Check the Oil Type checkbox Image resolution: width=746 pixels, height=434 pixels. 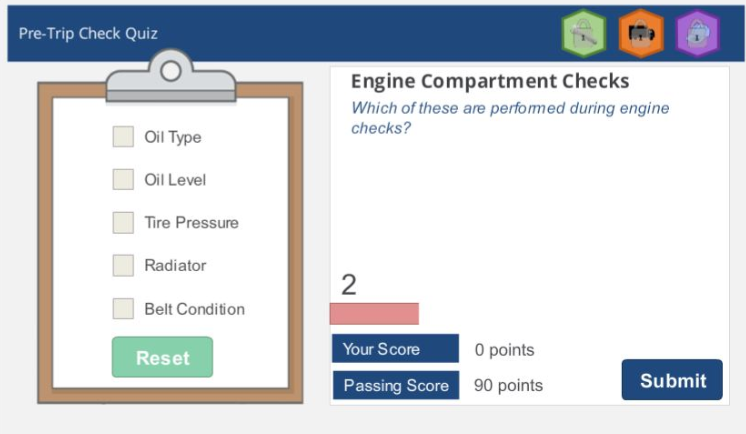123,137
